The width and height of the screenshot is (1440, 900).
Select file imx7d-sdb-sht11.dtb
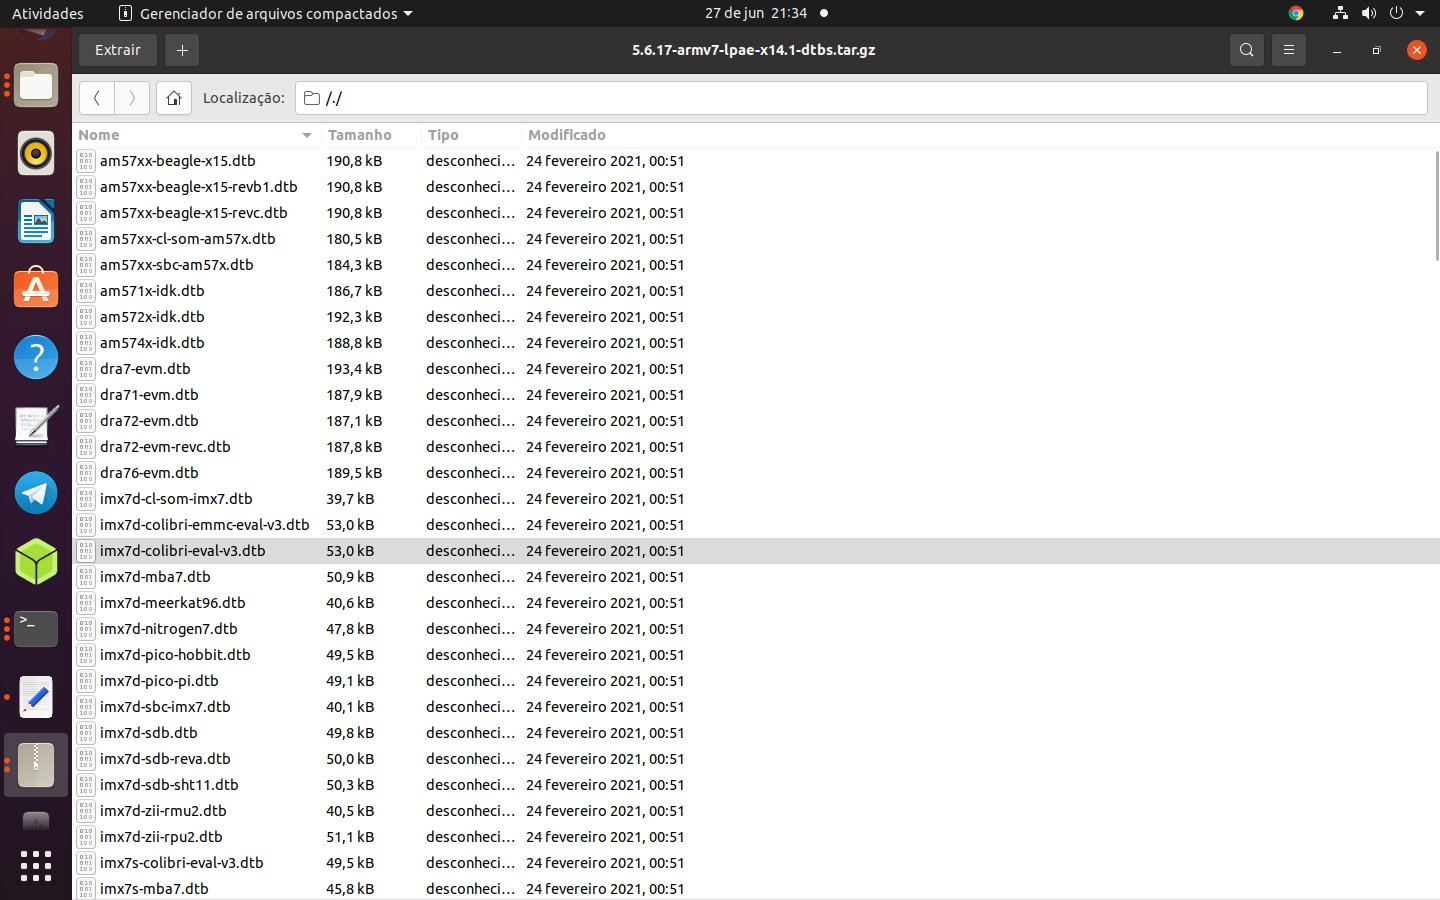click(x=757, y=785)
